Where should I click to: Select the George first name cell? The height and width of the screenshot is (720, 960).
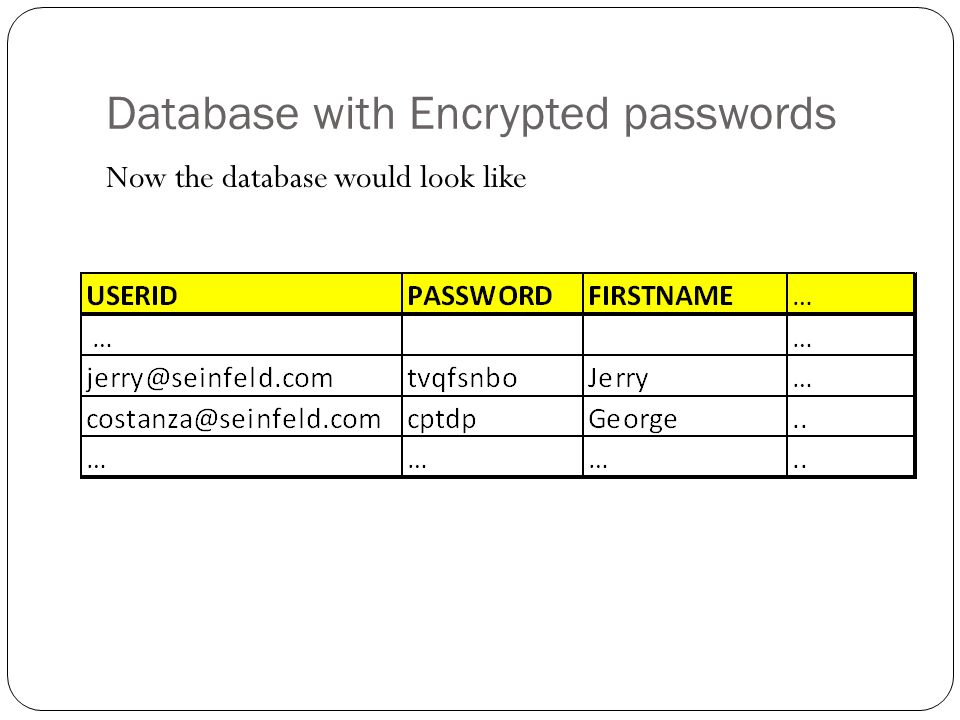coord(684,417)
